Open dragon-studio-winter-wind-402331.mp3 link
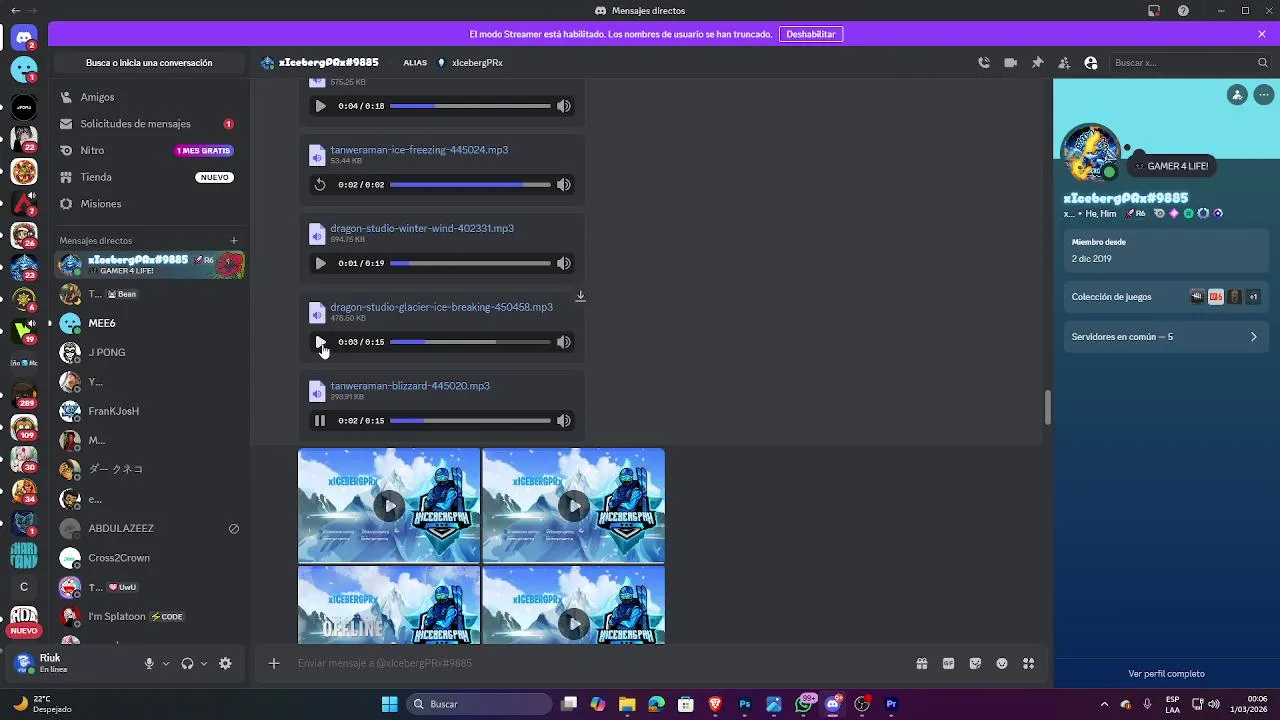The image size is (1280, 720). (x=422, y=228)
